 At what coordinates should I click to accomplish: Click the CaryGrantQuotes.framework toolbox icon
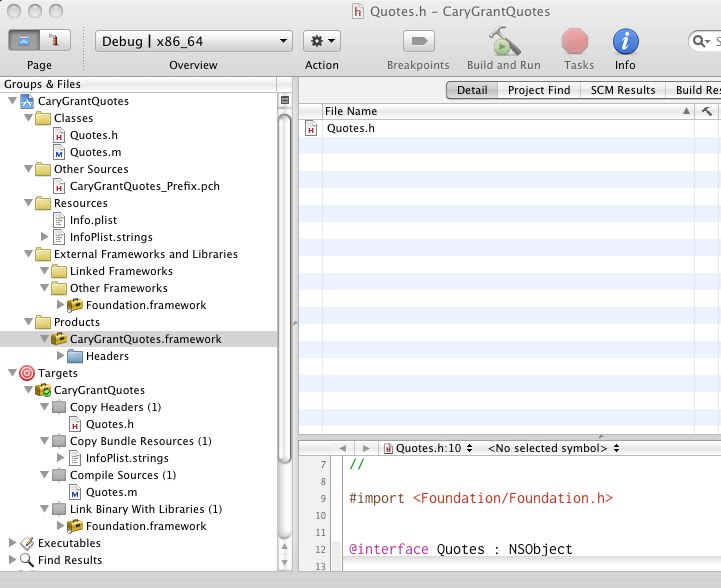point(59,339)
